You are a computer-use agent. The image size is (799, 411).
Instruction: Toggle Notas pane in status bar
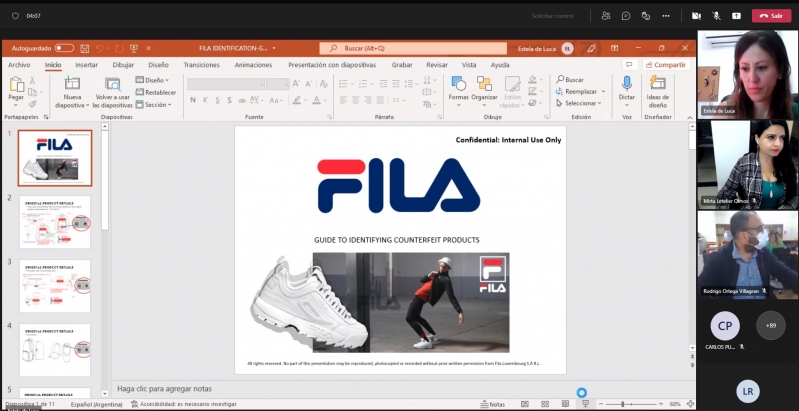tap(493, 404)
